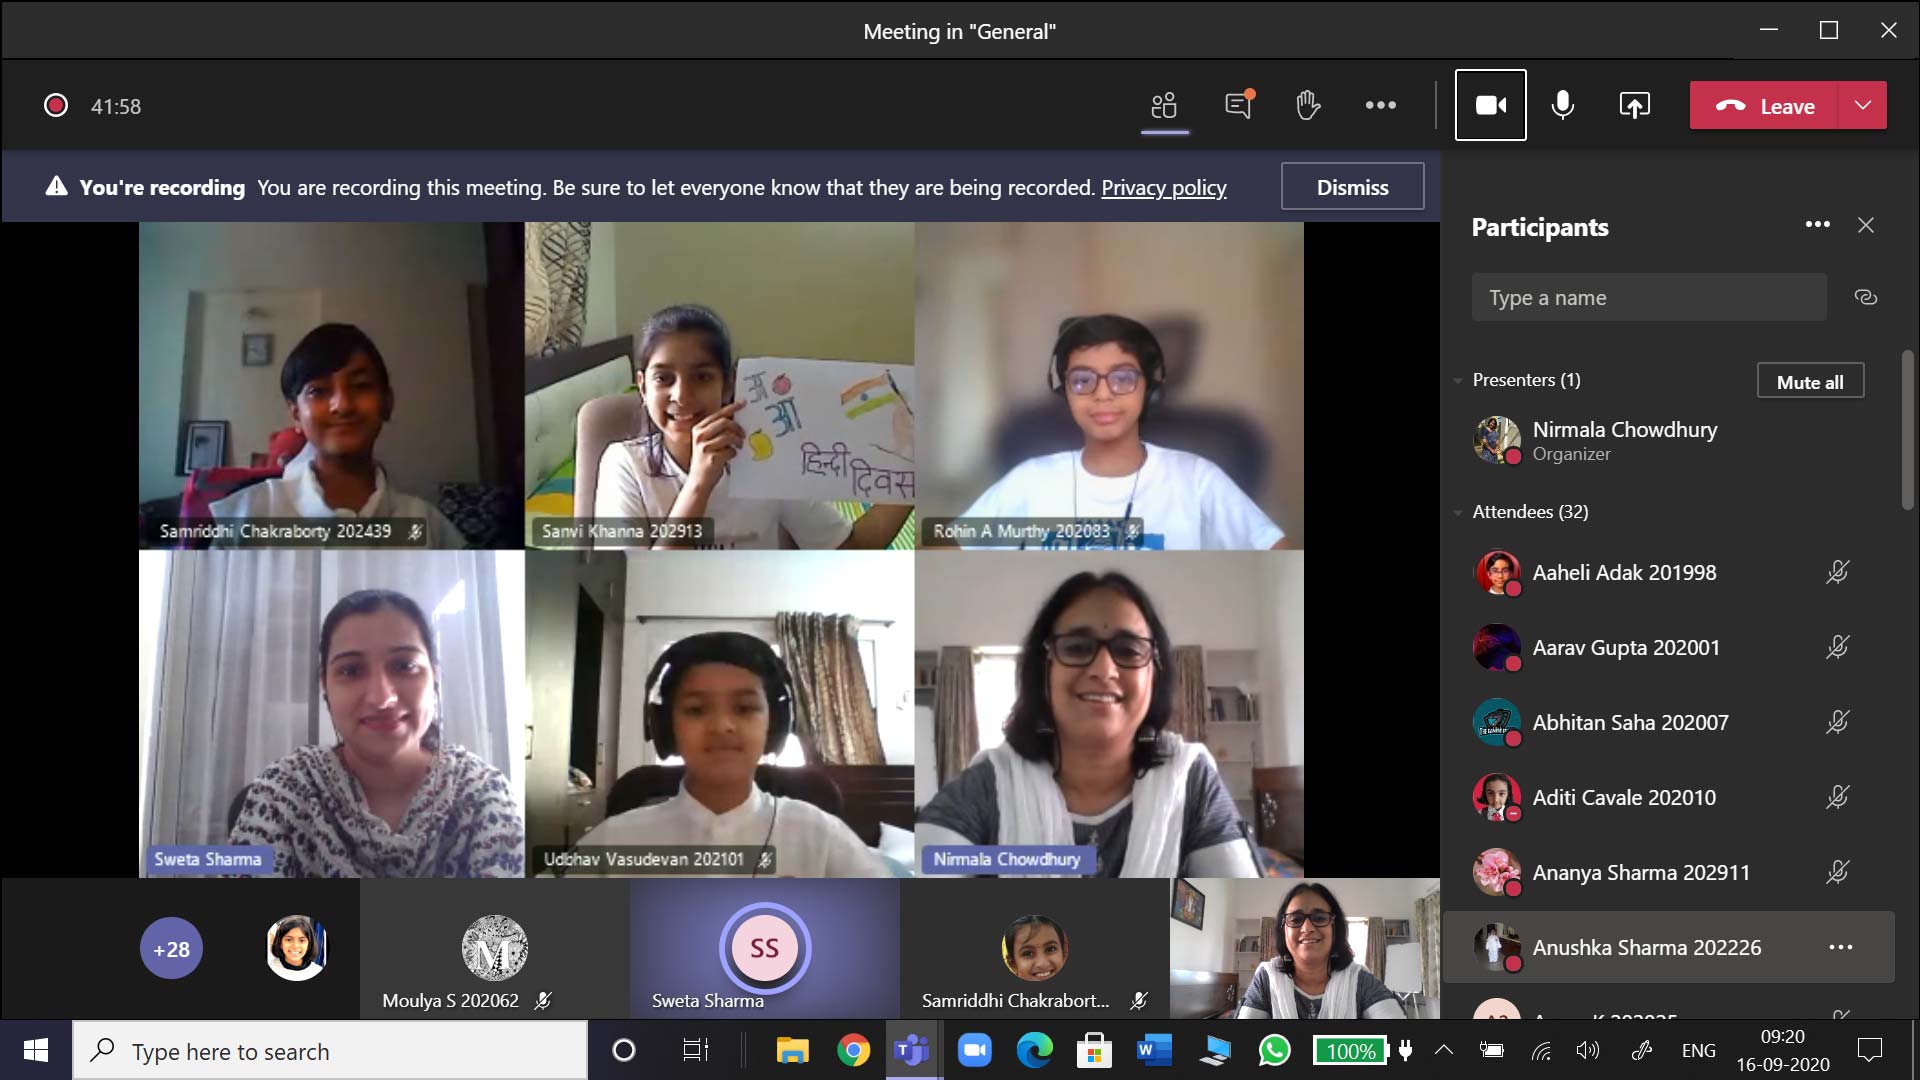The height and width of the screenshot is (1080, 1920).
Task: Click the share content tray icon
Action: click(x=1634, y=105)
